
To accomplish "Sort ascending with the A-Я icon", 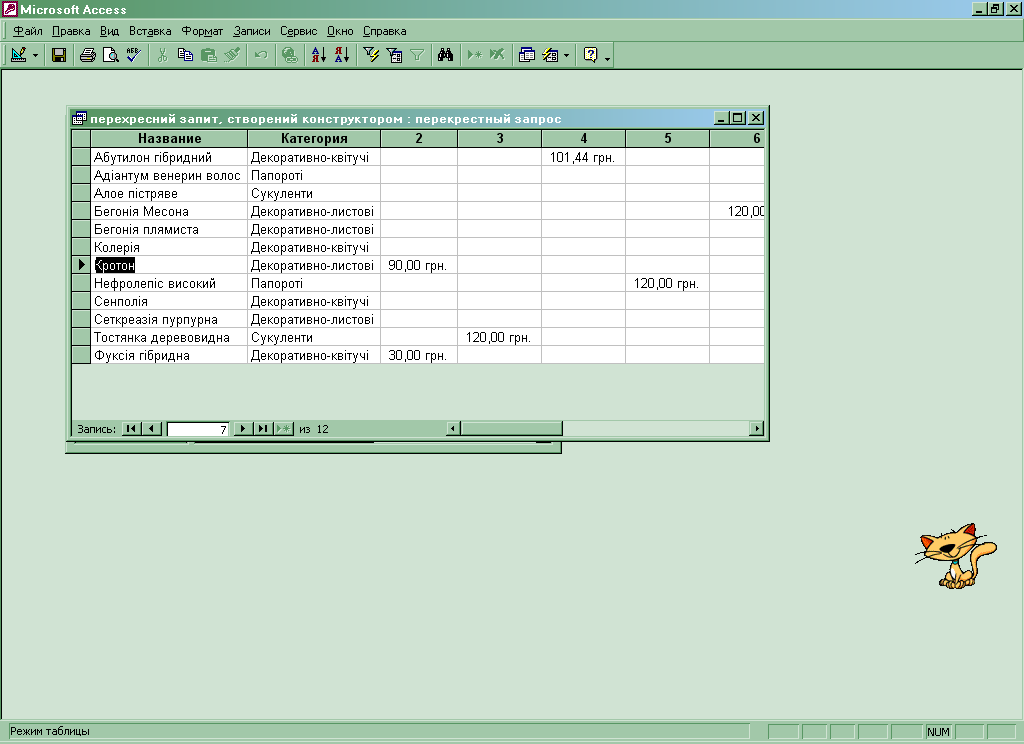I will 319,55.
